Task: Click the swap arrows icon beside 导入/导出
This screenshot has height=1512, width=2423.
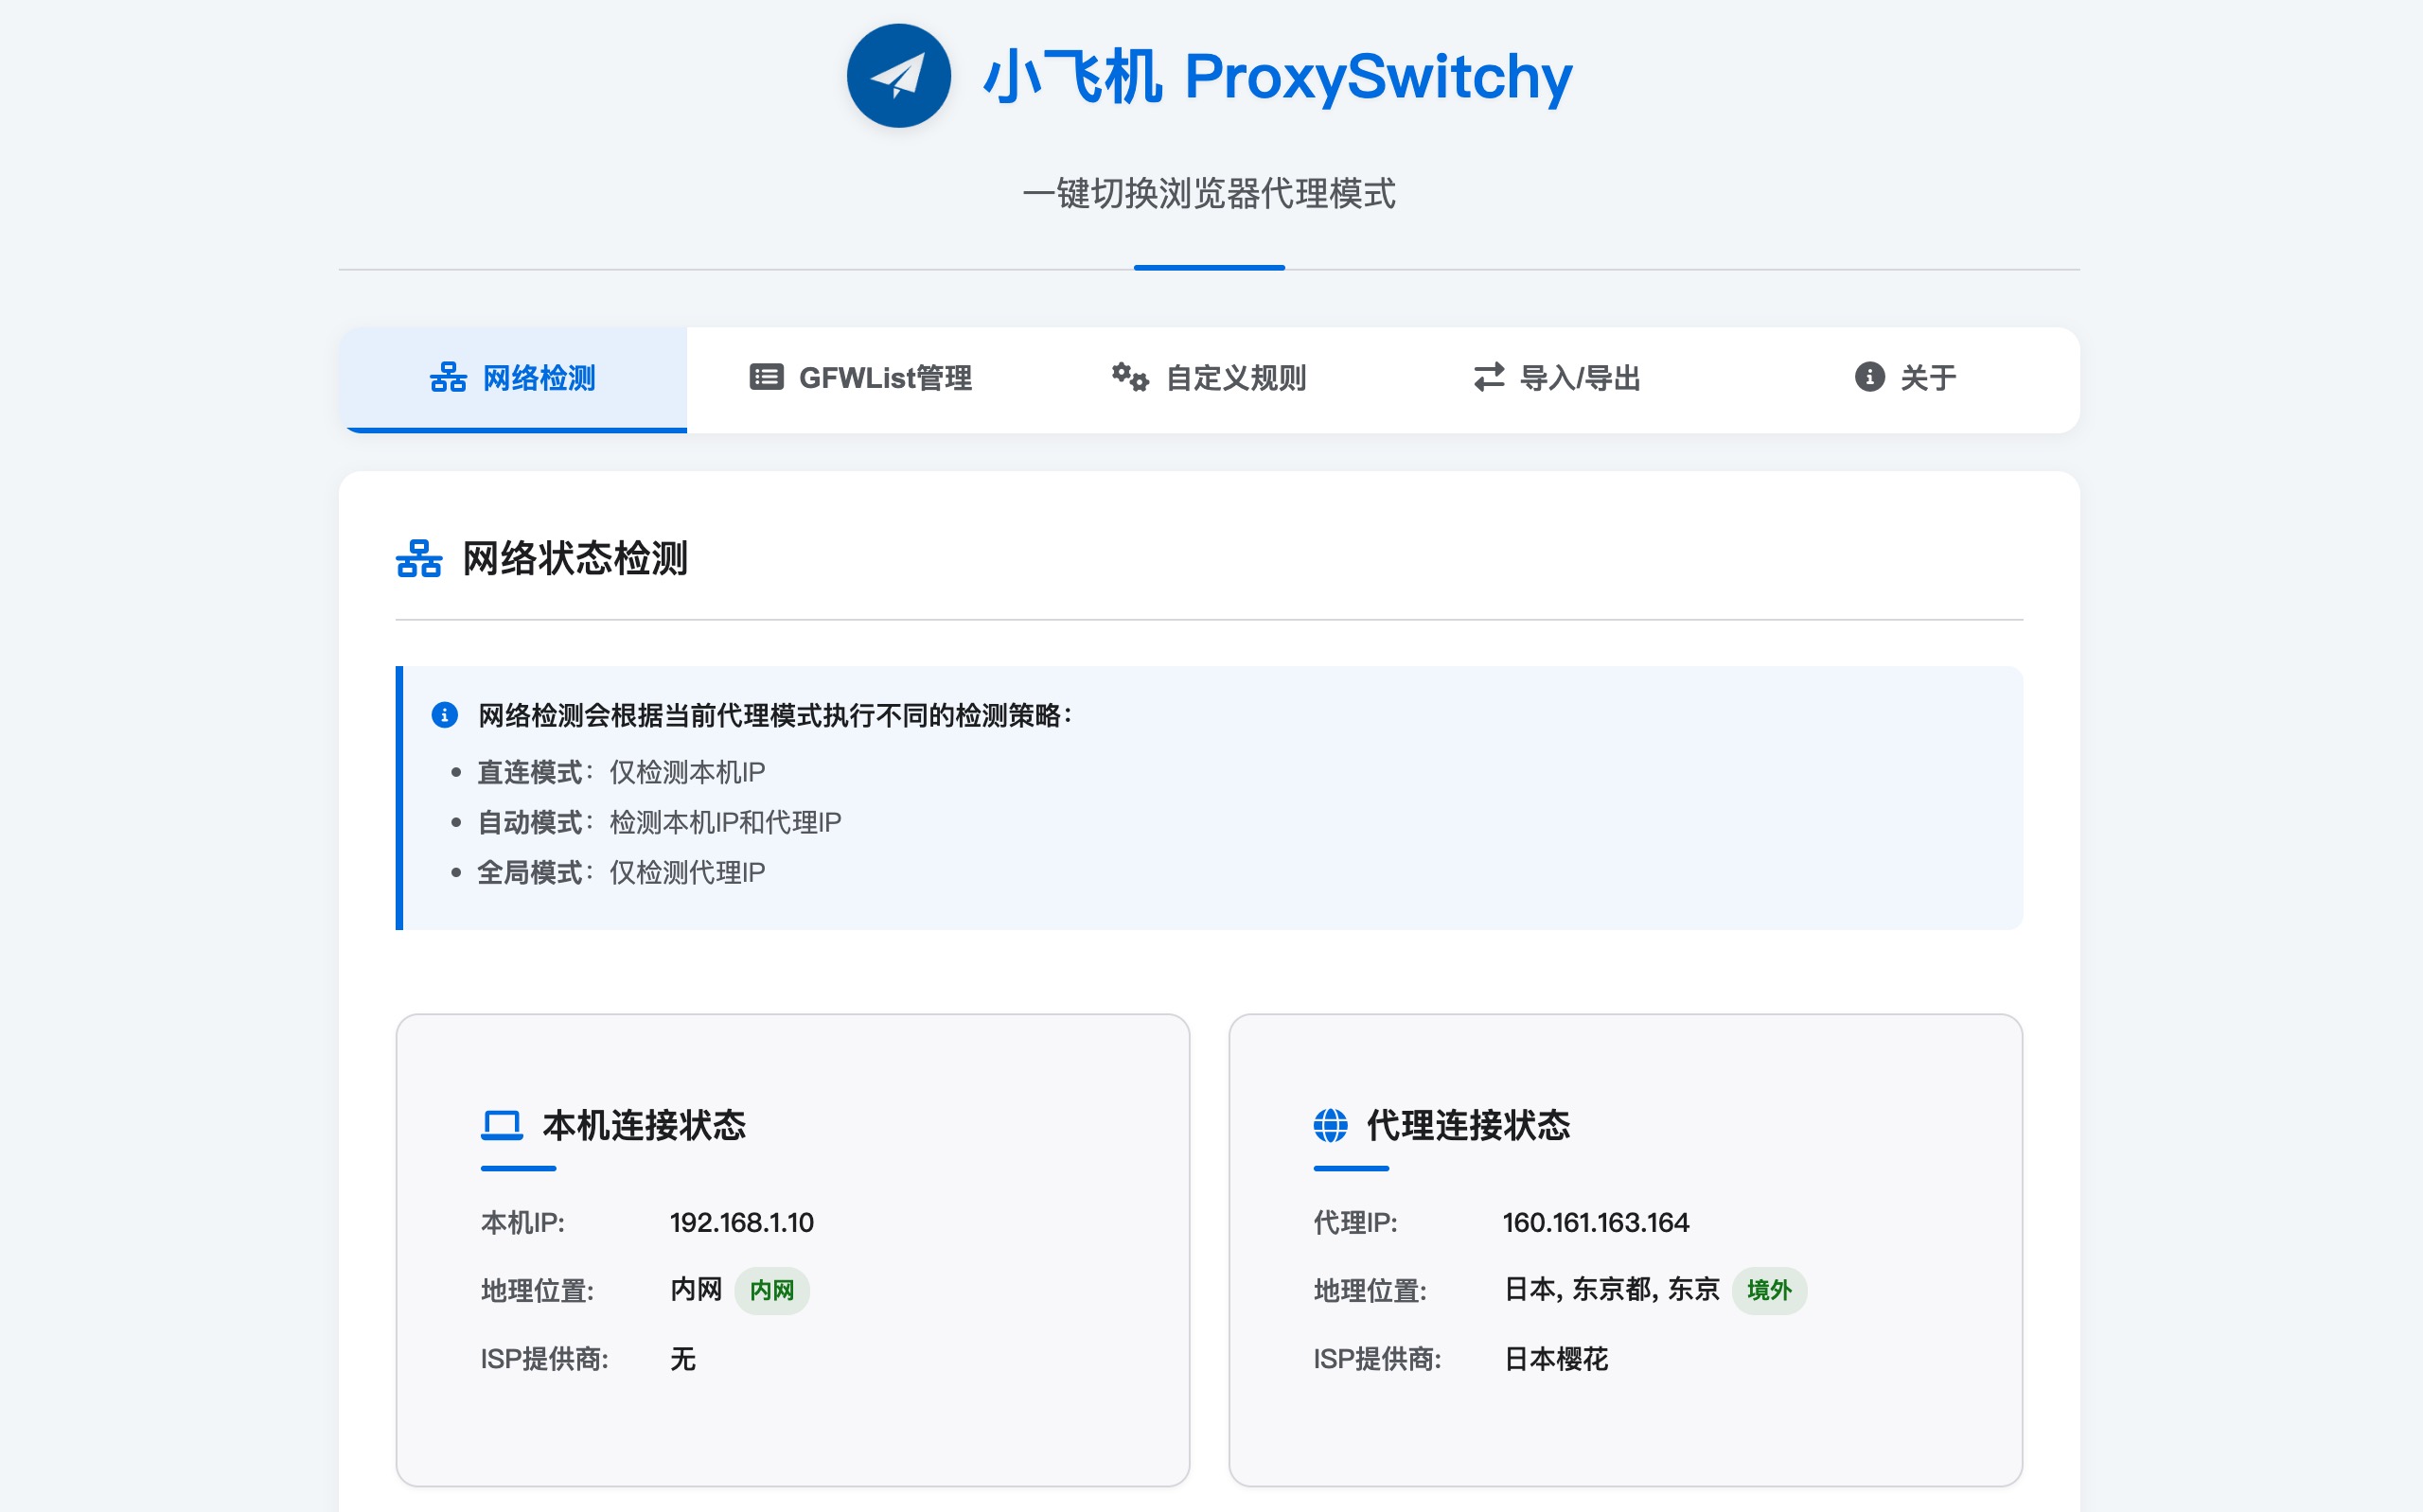Action: click(x=1489, y=377)
